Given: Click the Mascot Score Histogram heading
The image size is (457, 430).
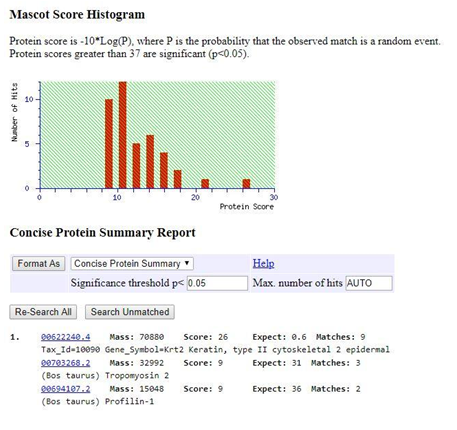Looking at the screenshot, I should [x=77, y=15].
